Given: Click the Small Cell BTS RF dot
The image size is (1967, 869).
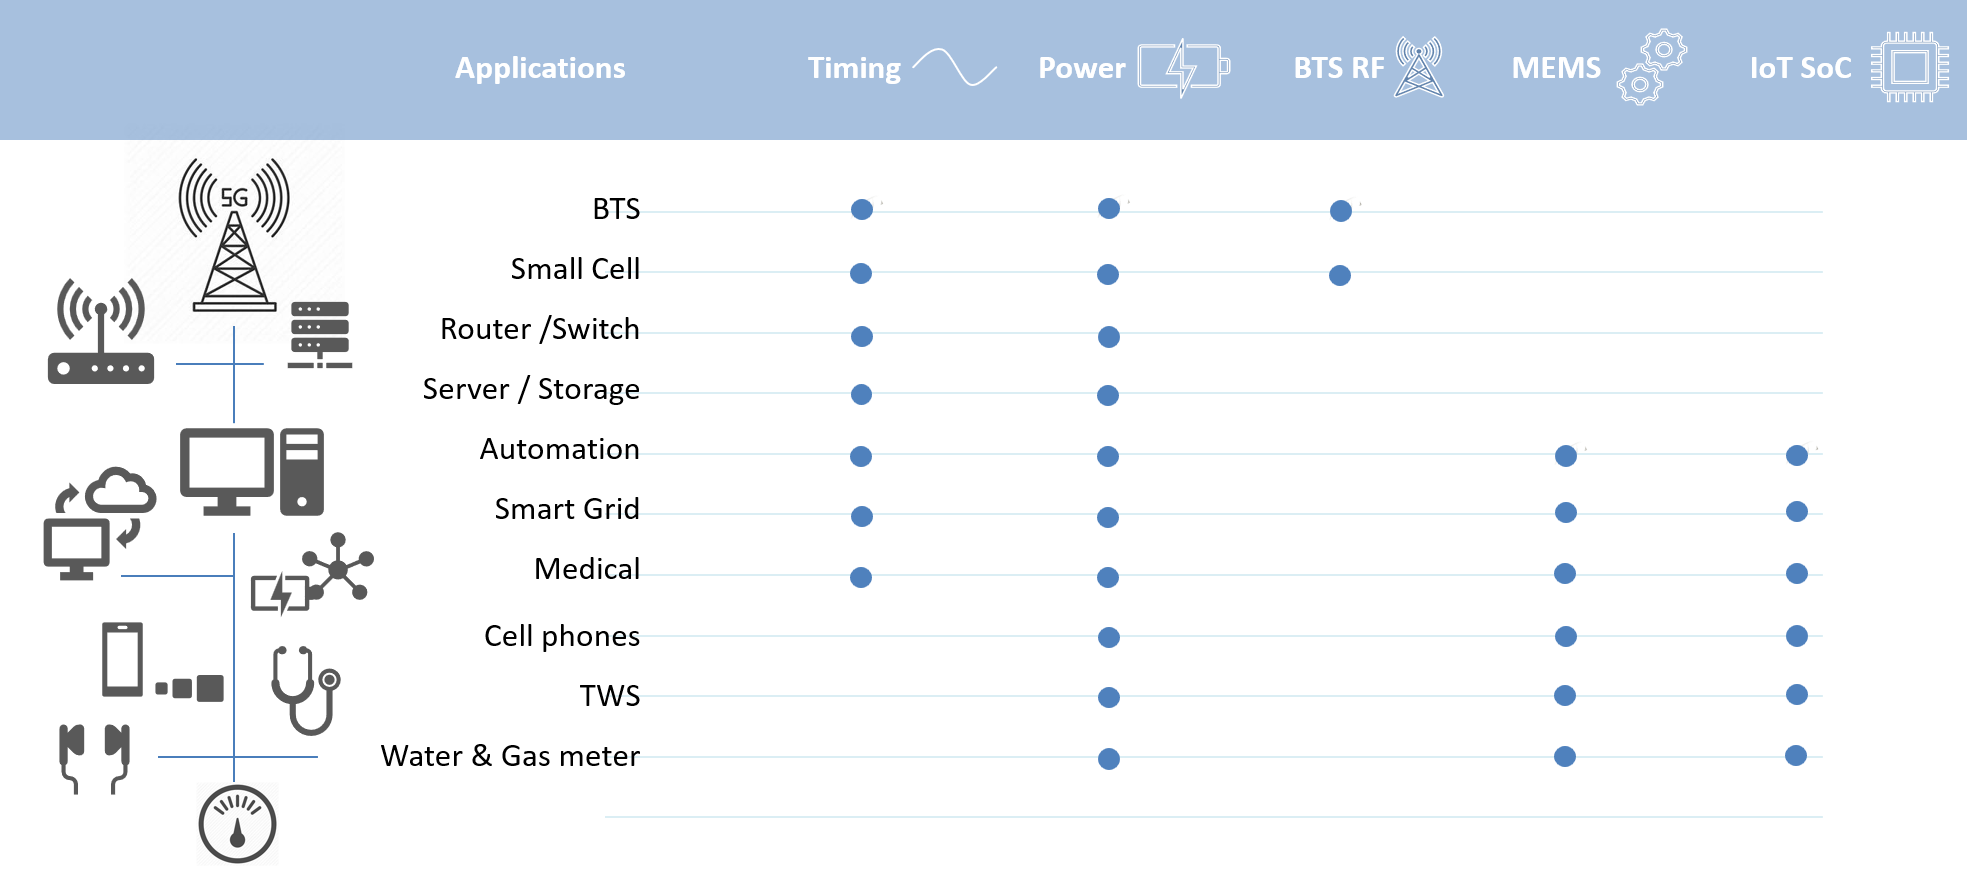Looking at the screenshot, I should pos(1340,275).
